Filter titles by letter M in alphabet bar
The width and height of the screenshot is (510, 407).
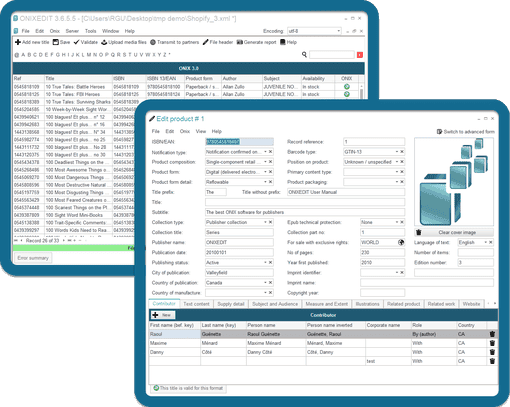click(89, 55)
